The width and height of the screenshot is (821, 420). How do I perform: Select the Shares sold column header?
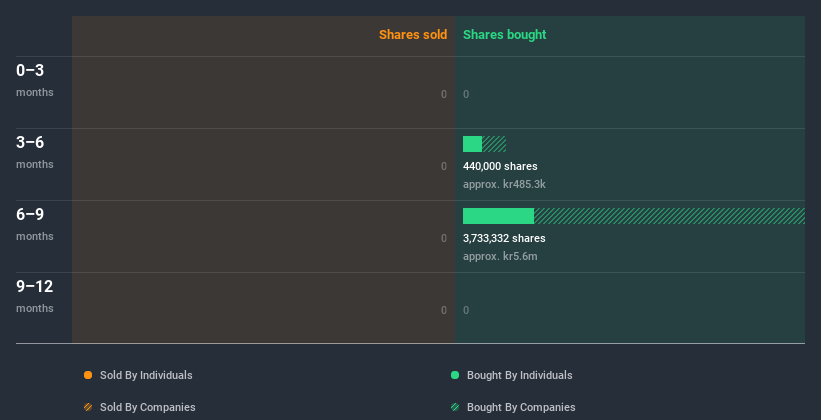[412, 35]
